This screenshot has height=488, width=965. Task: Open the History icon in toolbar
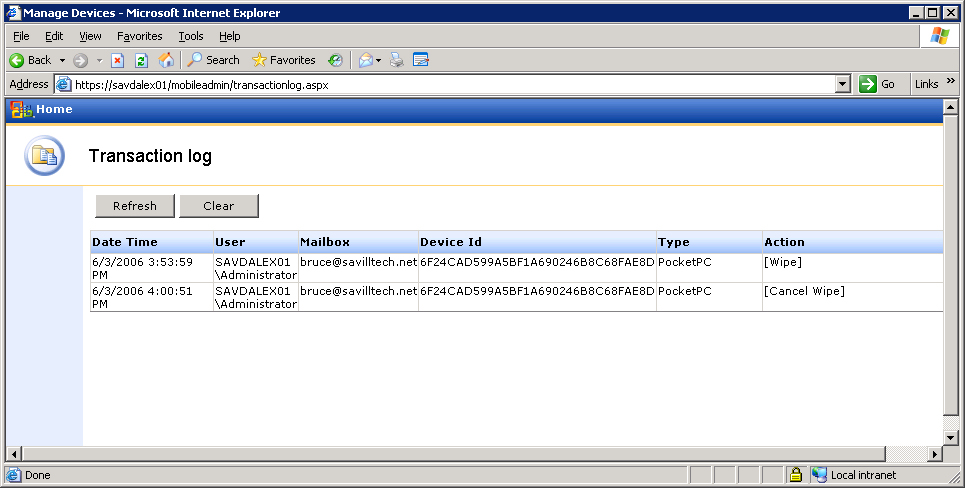(335, 60)
